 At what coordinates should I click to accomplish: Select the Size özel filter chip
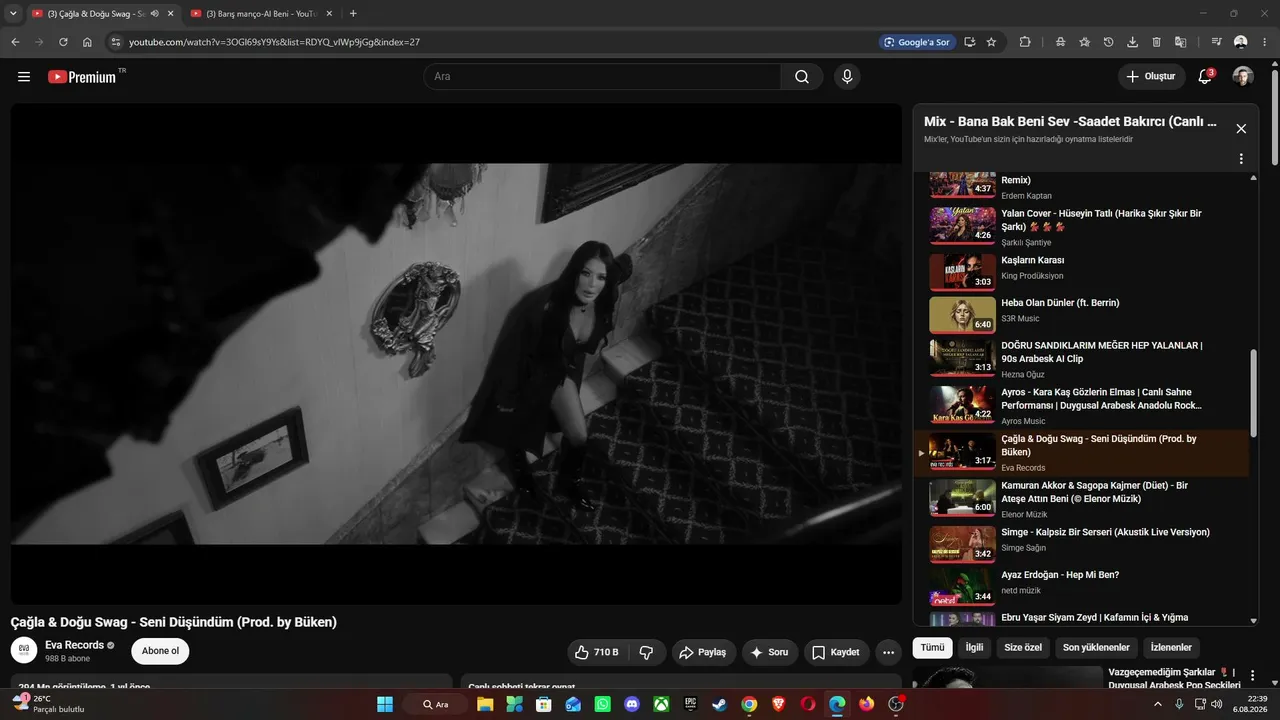pos(1023,647)
